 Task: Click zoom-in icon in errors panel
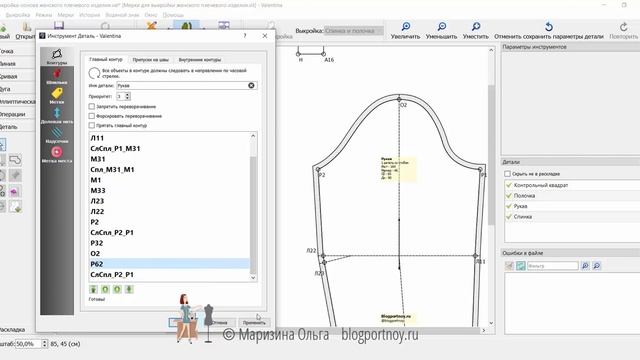point(585,266)
